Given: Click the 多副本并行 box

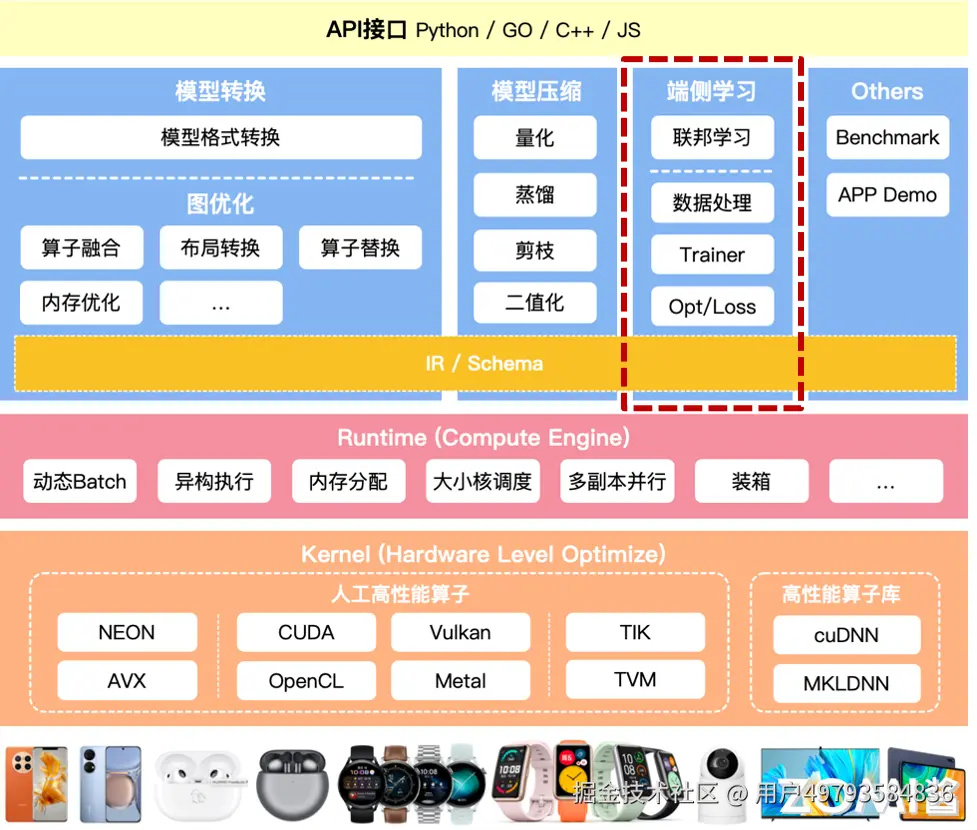Looking at the screenshot, I should pyautogui.click(x=617, y=481).
